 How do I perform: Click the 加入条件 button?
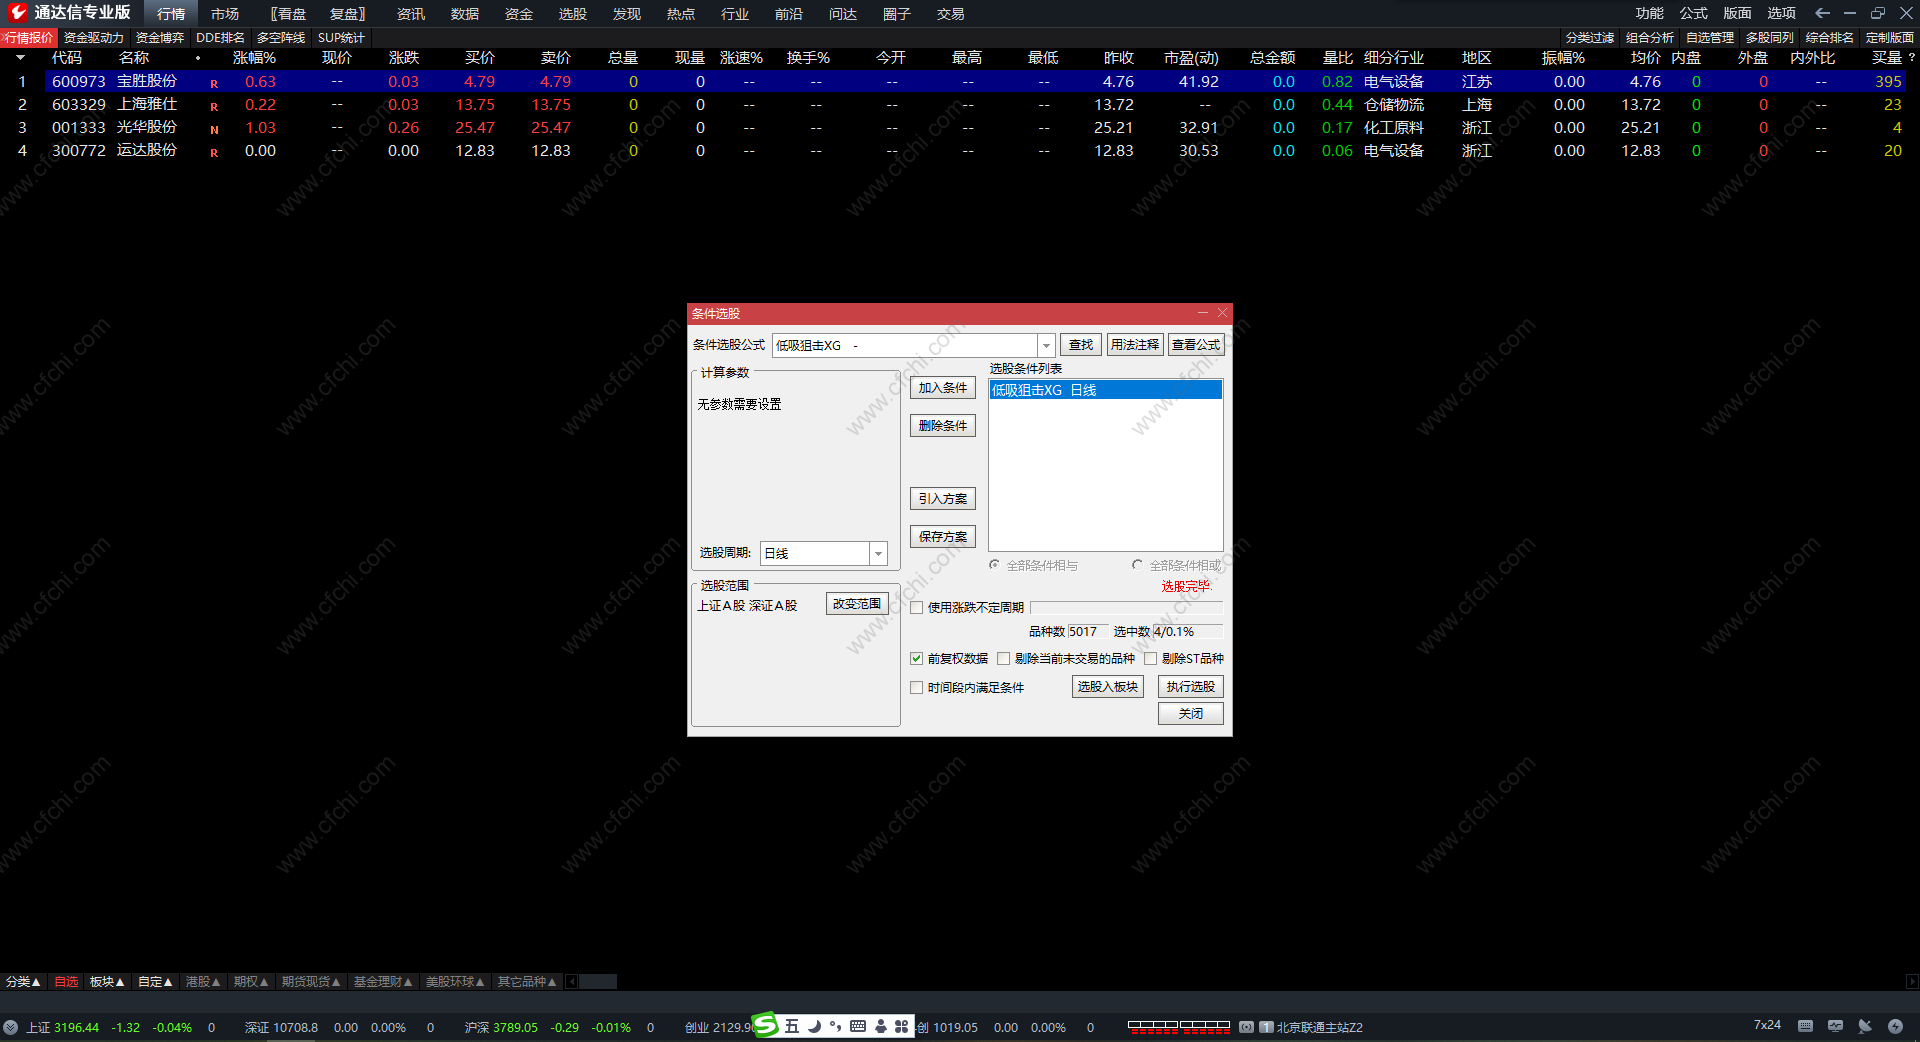tap(943, 388)
